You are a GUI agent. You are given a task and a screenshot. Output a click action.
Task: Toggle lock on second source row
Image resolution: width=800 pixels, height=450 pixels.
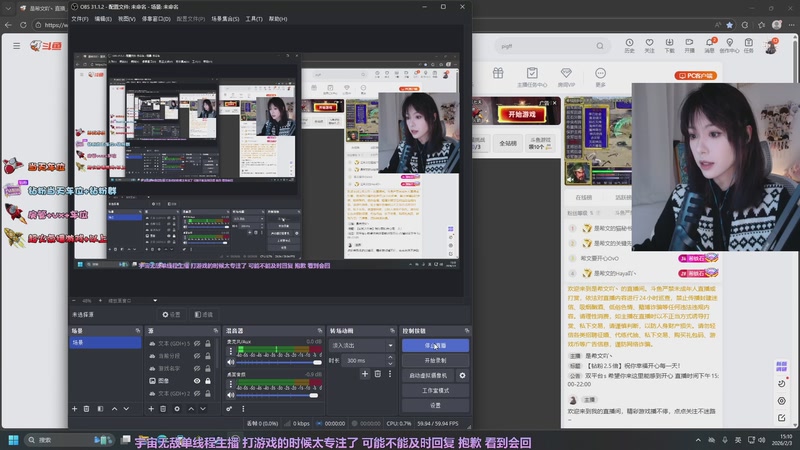(208, 356)
